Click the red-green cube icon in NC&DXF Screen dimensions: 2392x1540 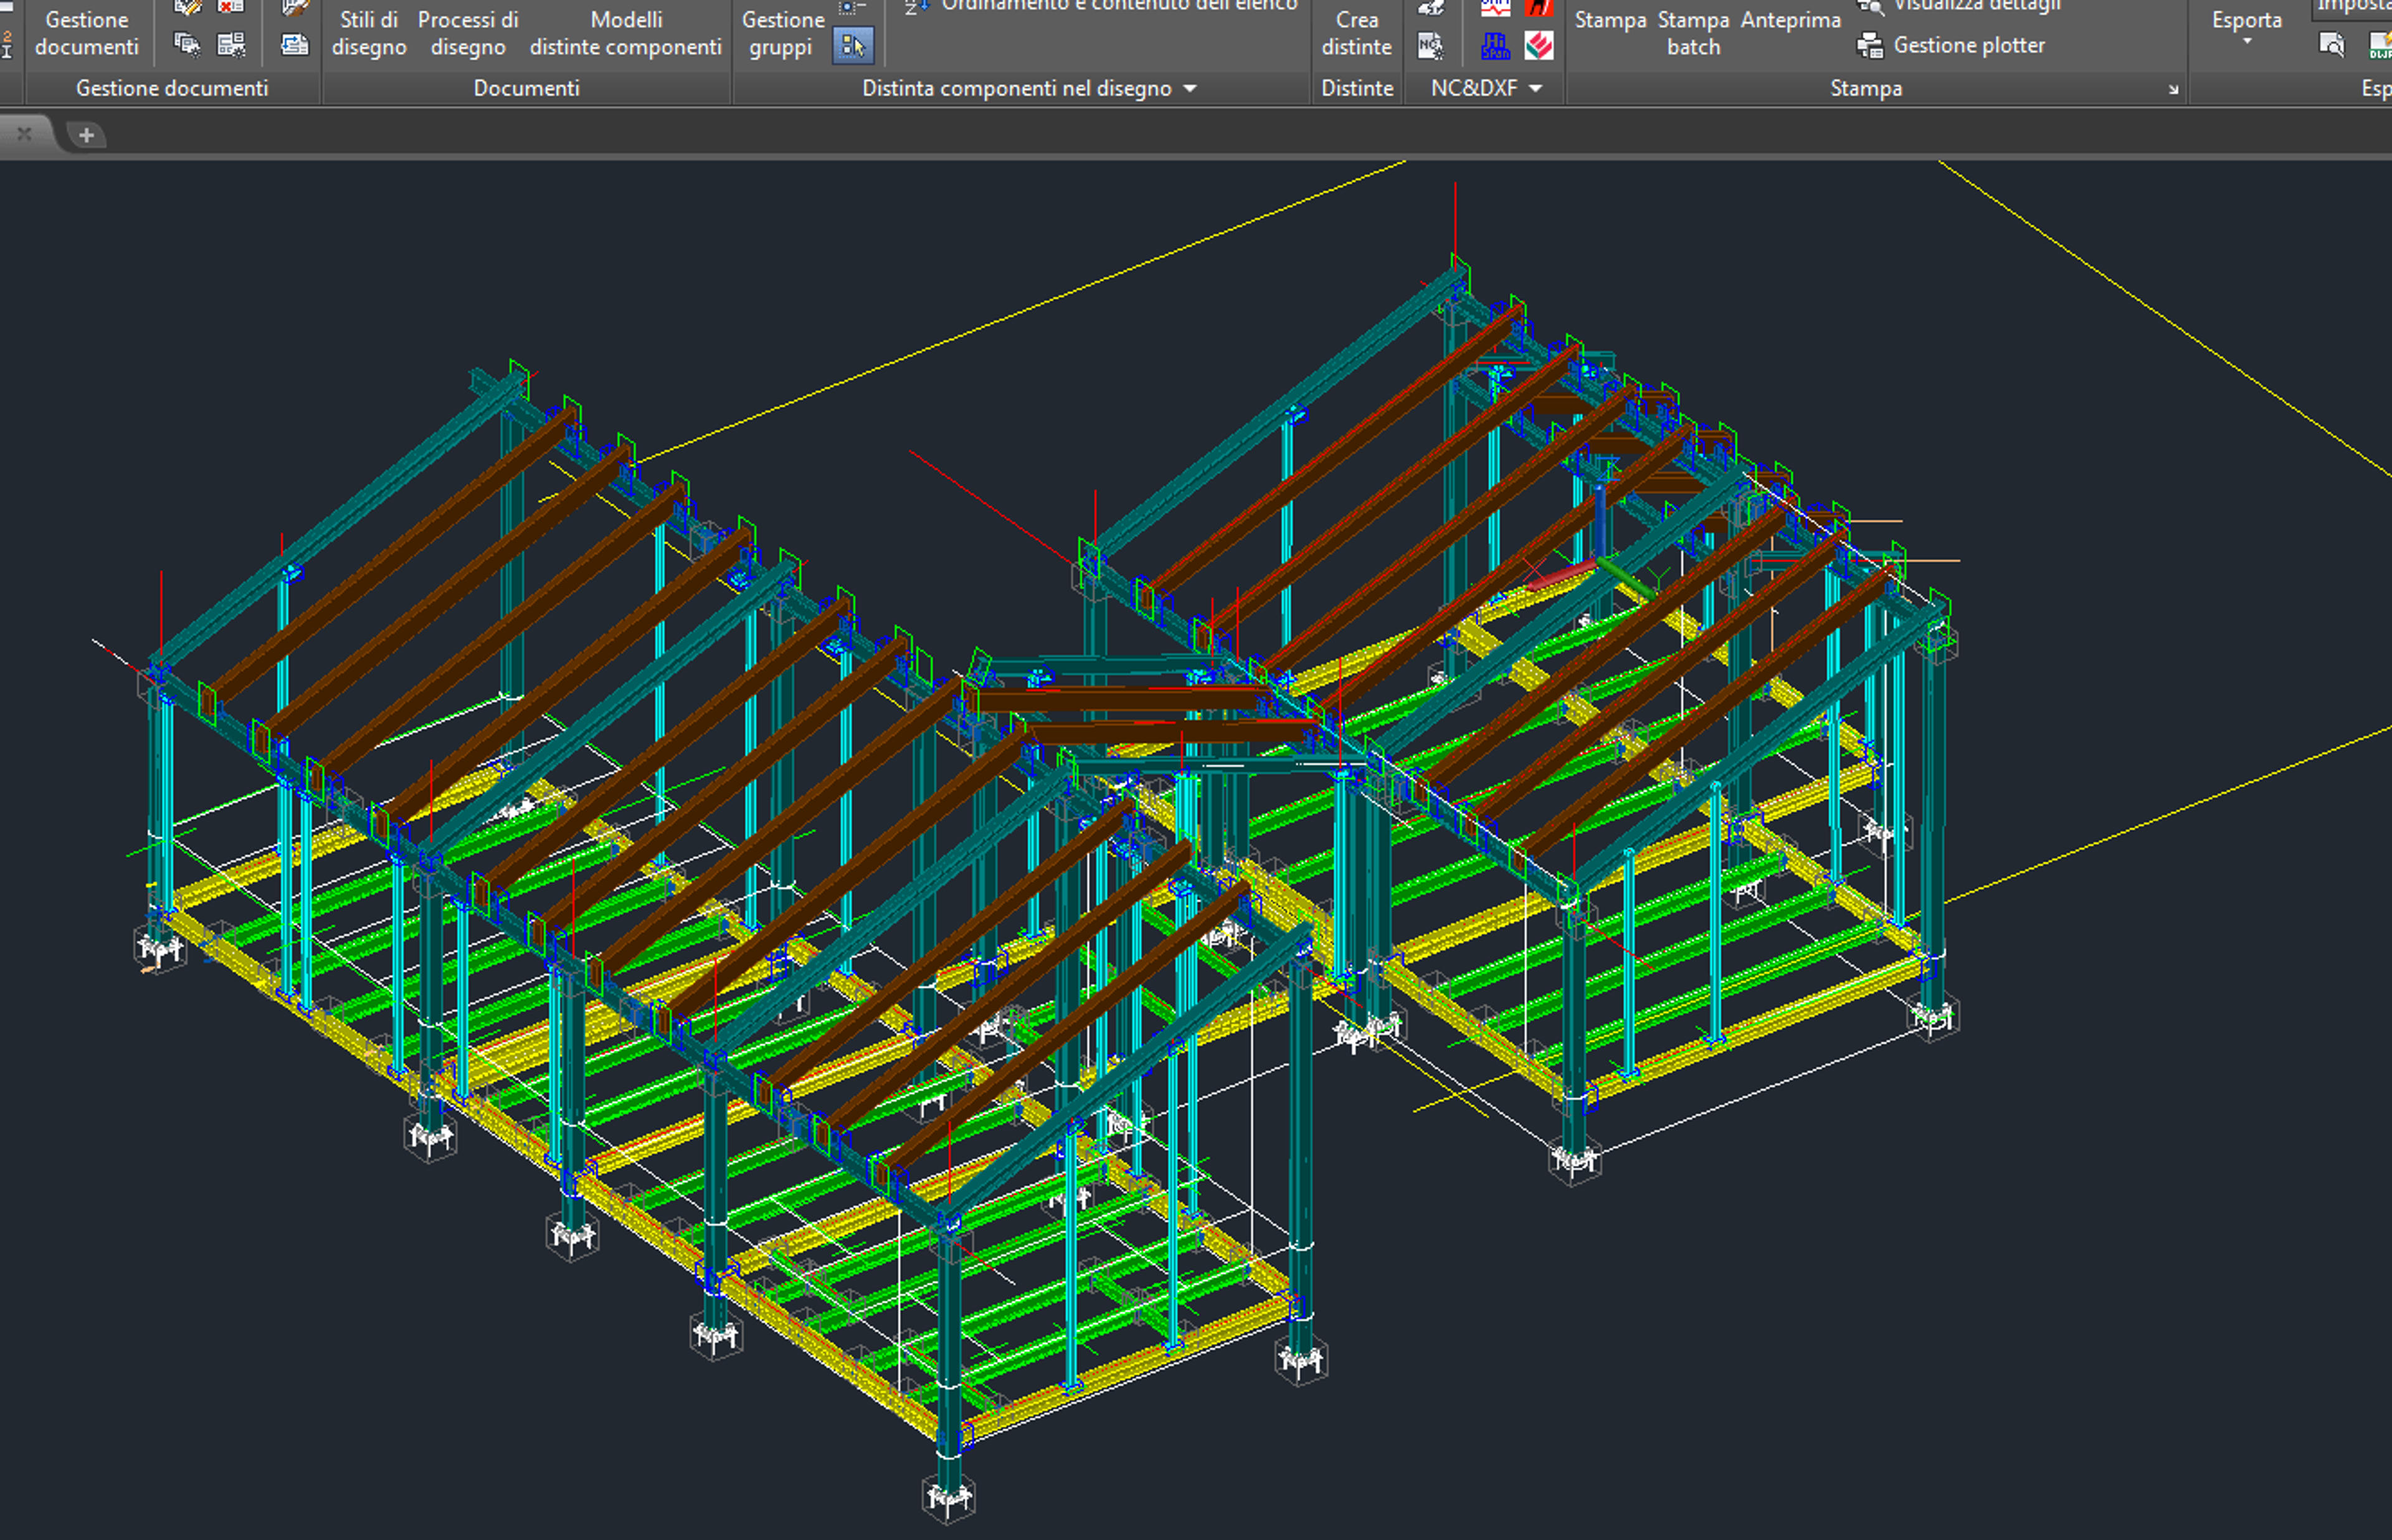(1539, 46)
